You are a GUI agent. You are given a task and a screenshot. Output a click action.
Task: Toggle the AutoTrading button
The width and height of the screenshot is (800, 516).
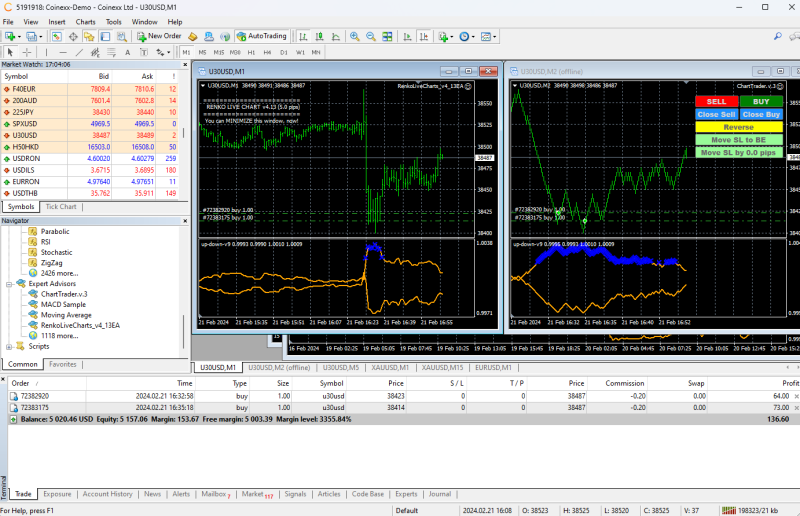(x=261, y=36)
